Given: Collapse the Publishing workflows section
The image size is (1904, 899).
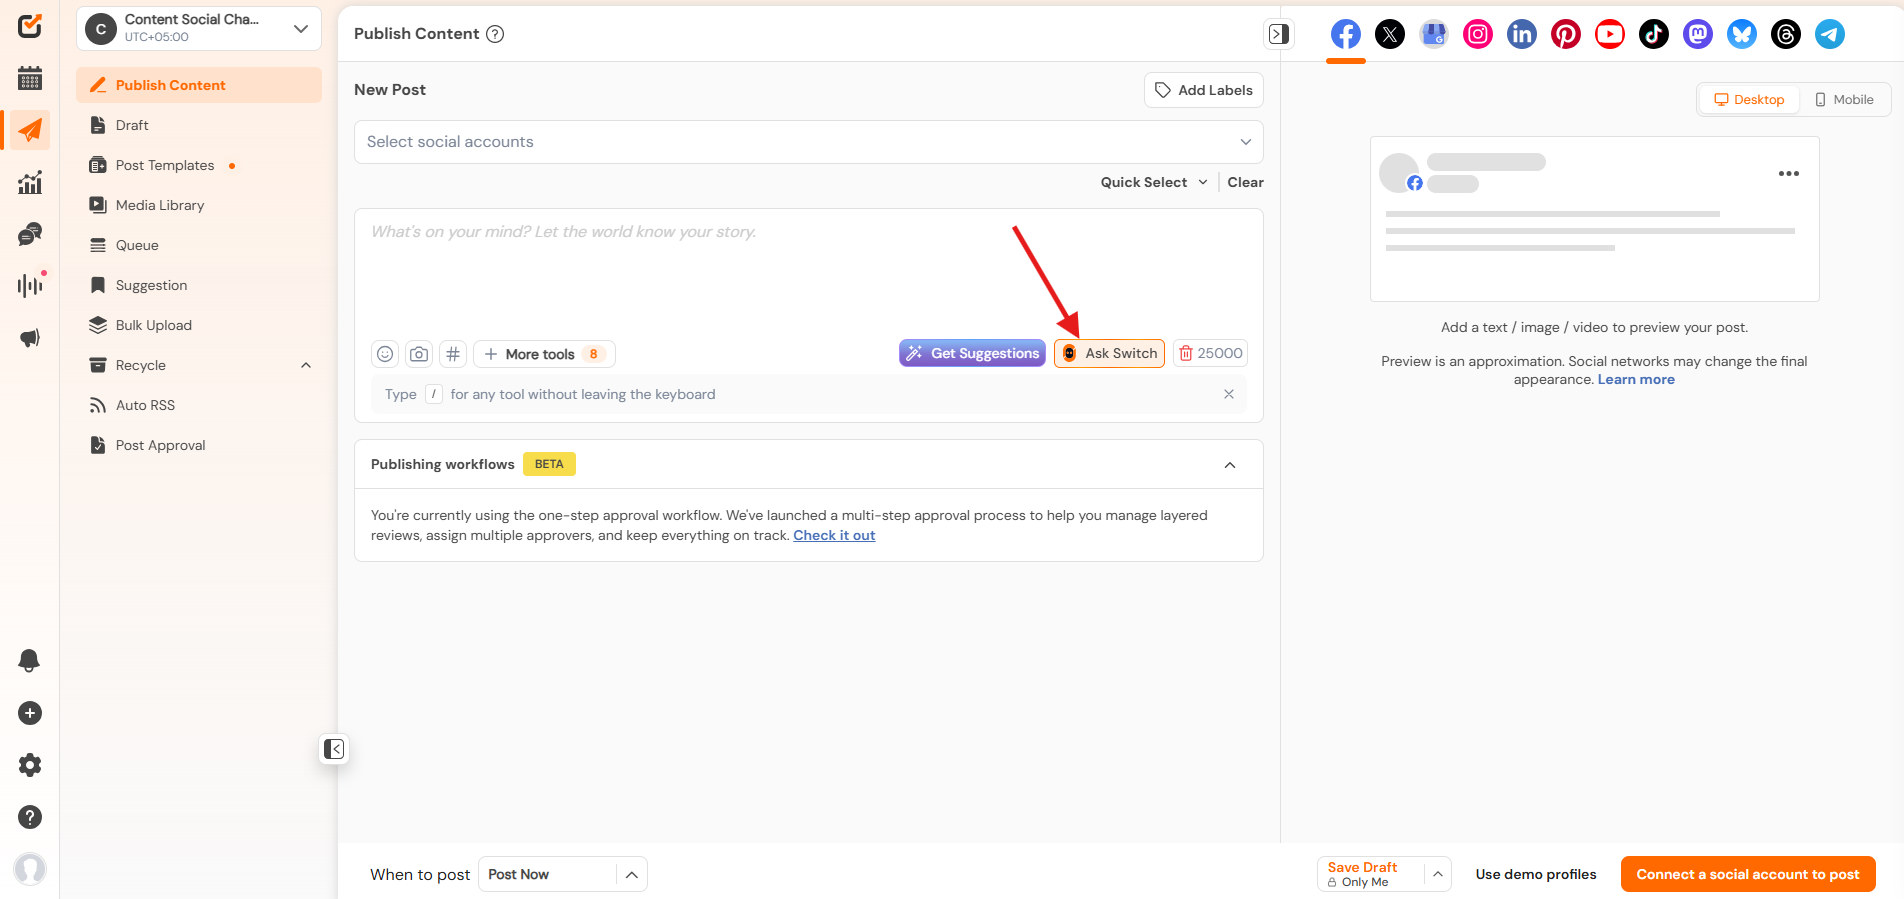Looking at the screenshot, I should 1230,465.
